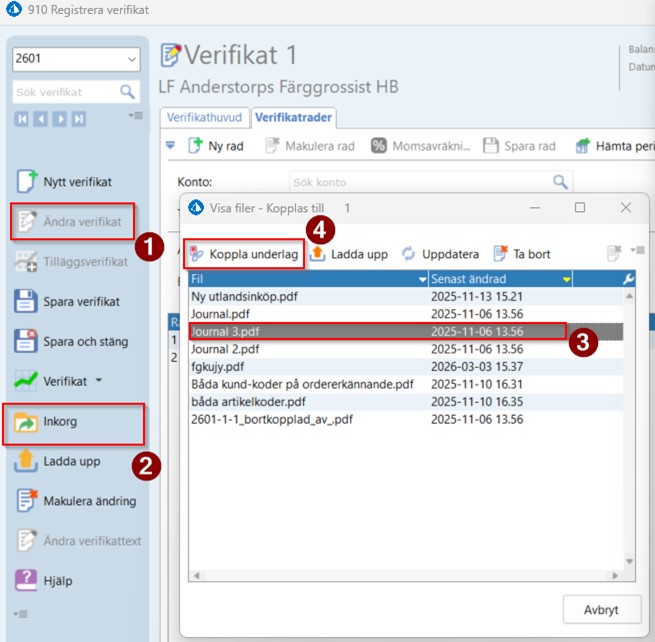Click Makulera ändring in sidebar

coord(76,501)
